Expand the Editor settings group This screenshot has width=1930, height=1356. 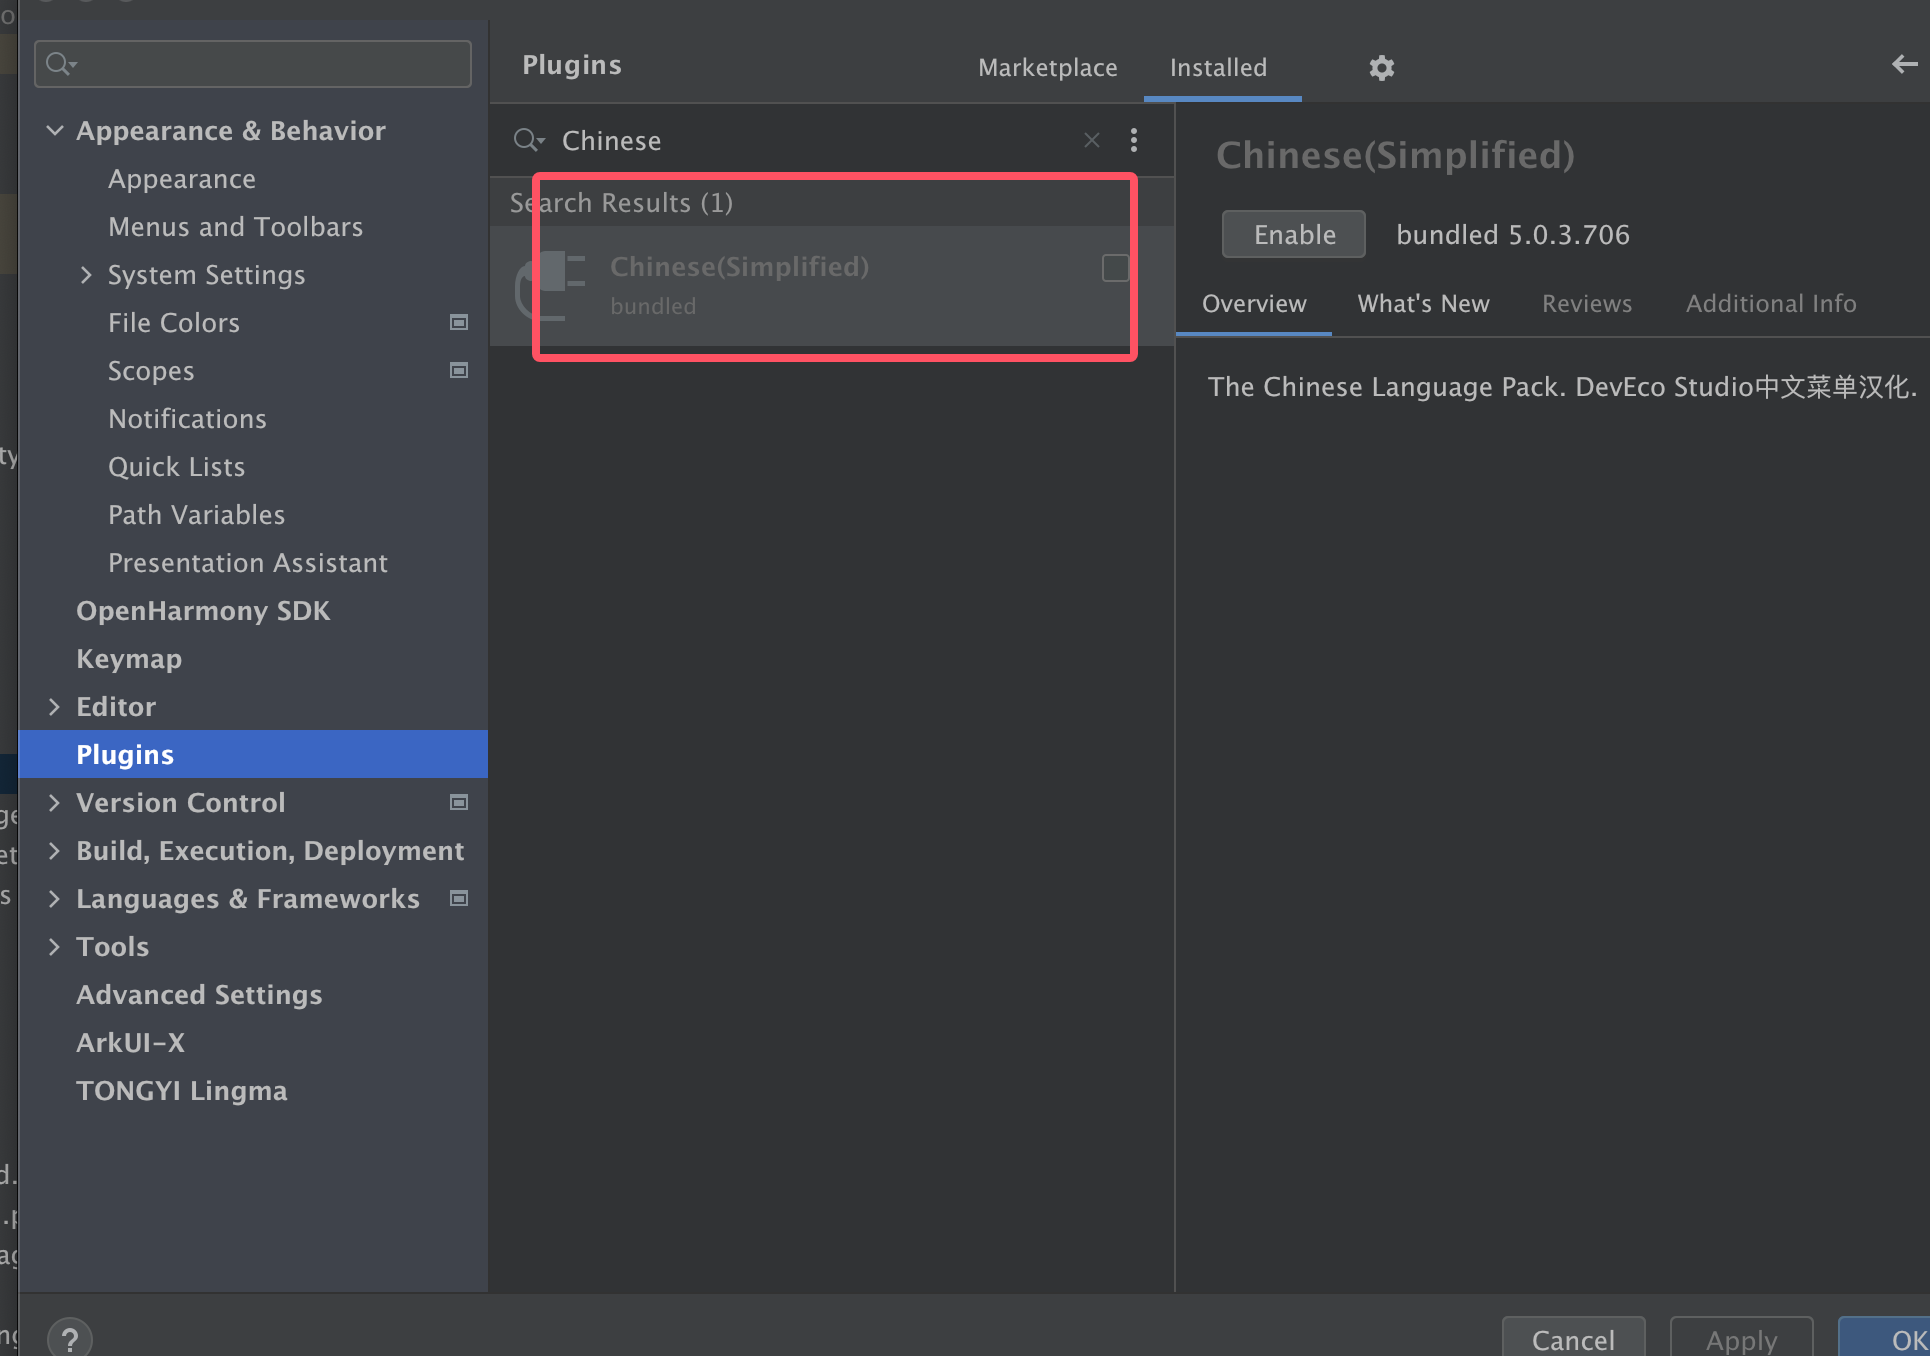click(54, 707)
